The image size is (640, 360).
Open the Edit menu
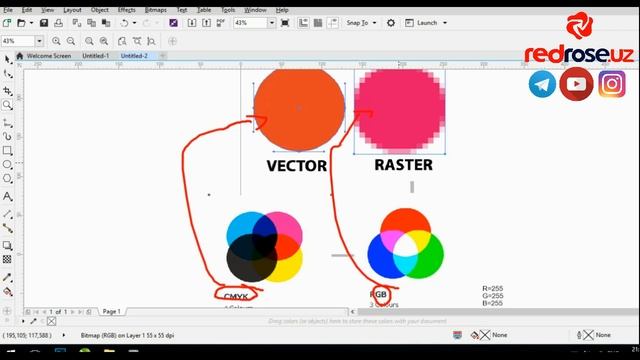coord(27,10)
